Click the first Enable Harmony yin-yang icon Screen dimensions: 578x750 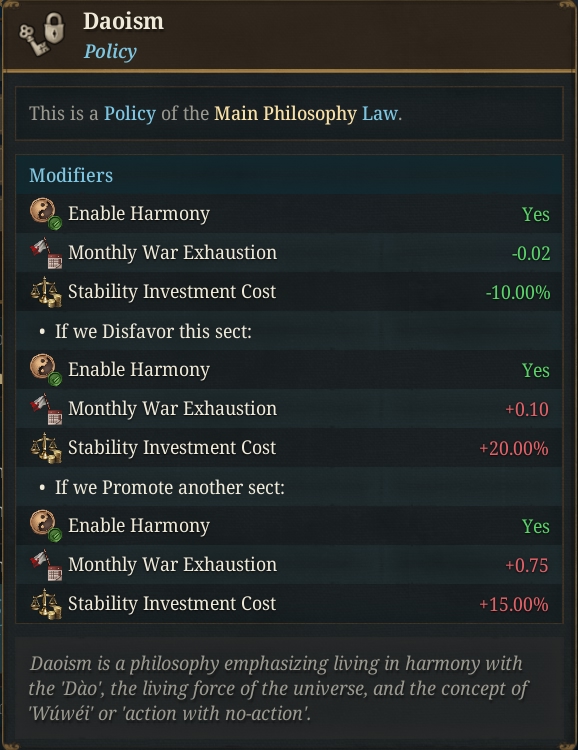(x=46, y=213)
